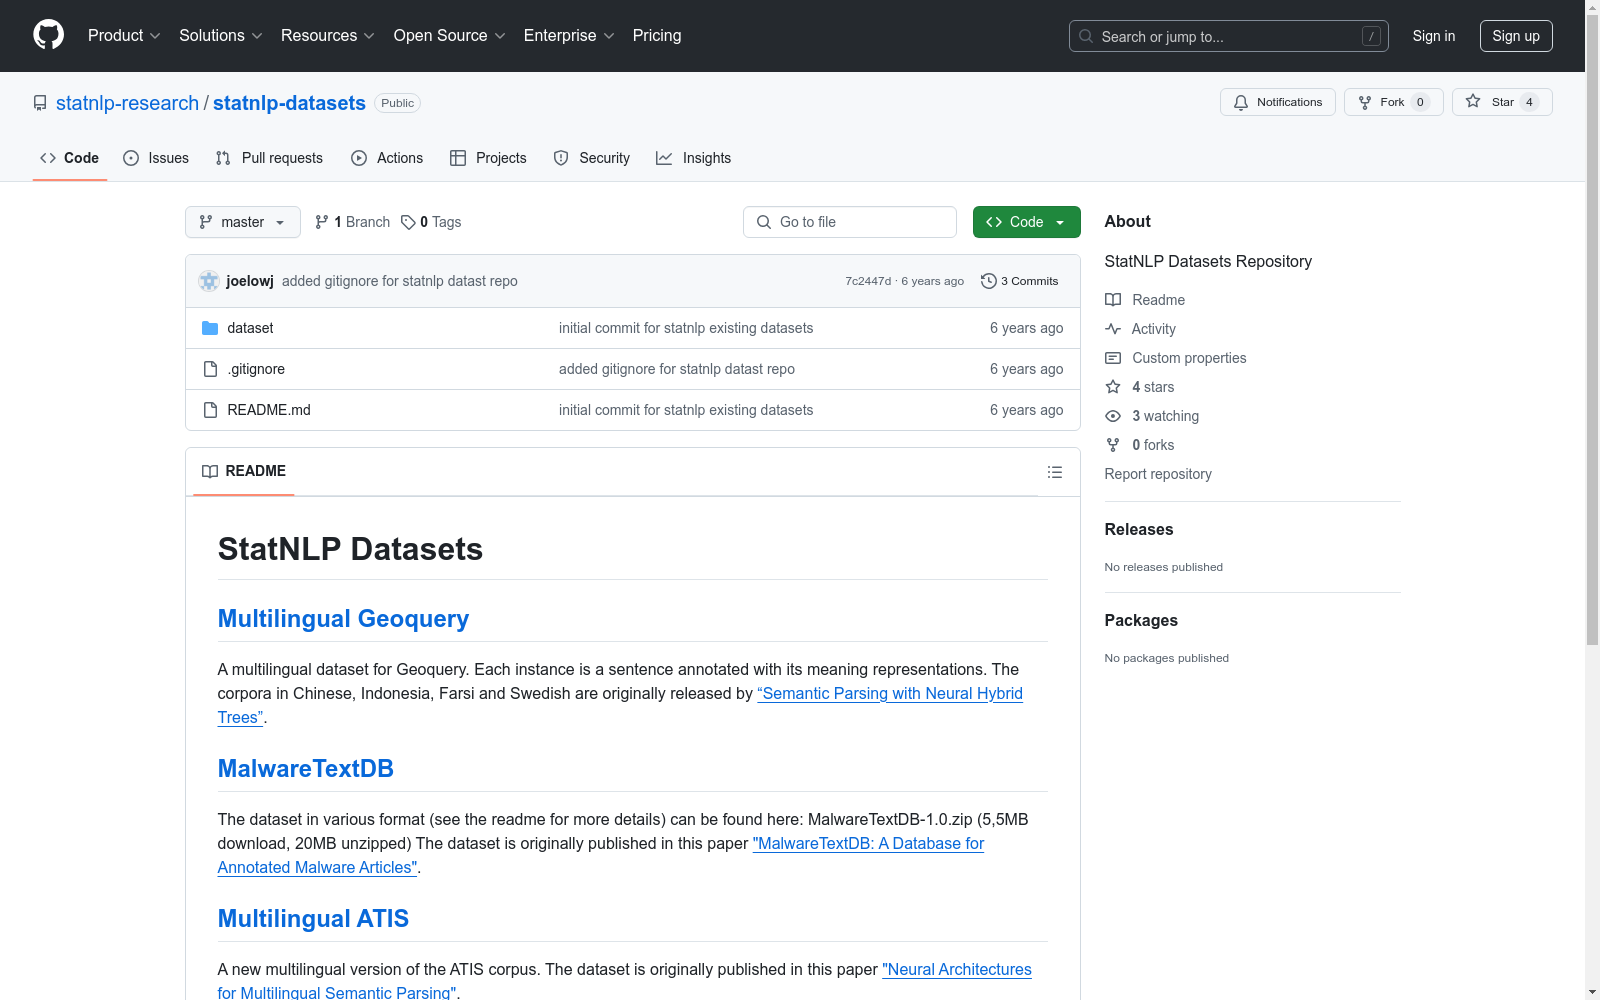Expand the Open Source menu

click(450, 36)
